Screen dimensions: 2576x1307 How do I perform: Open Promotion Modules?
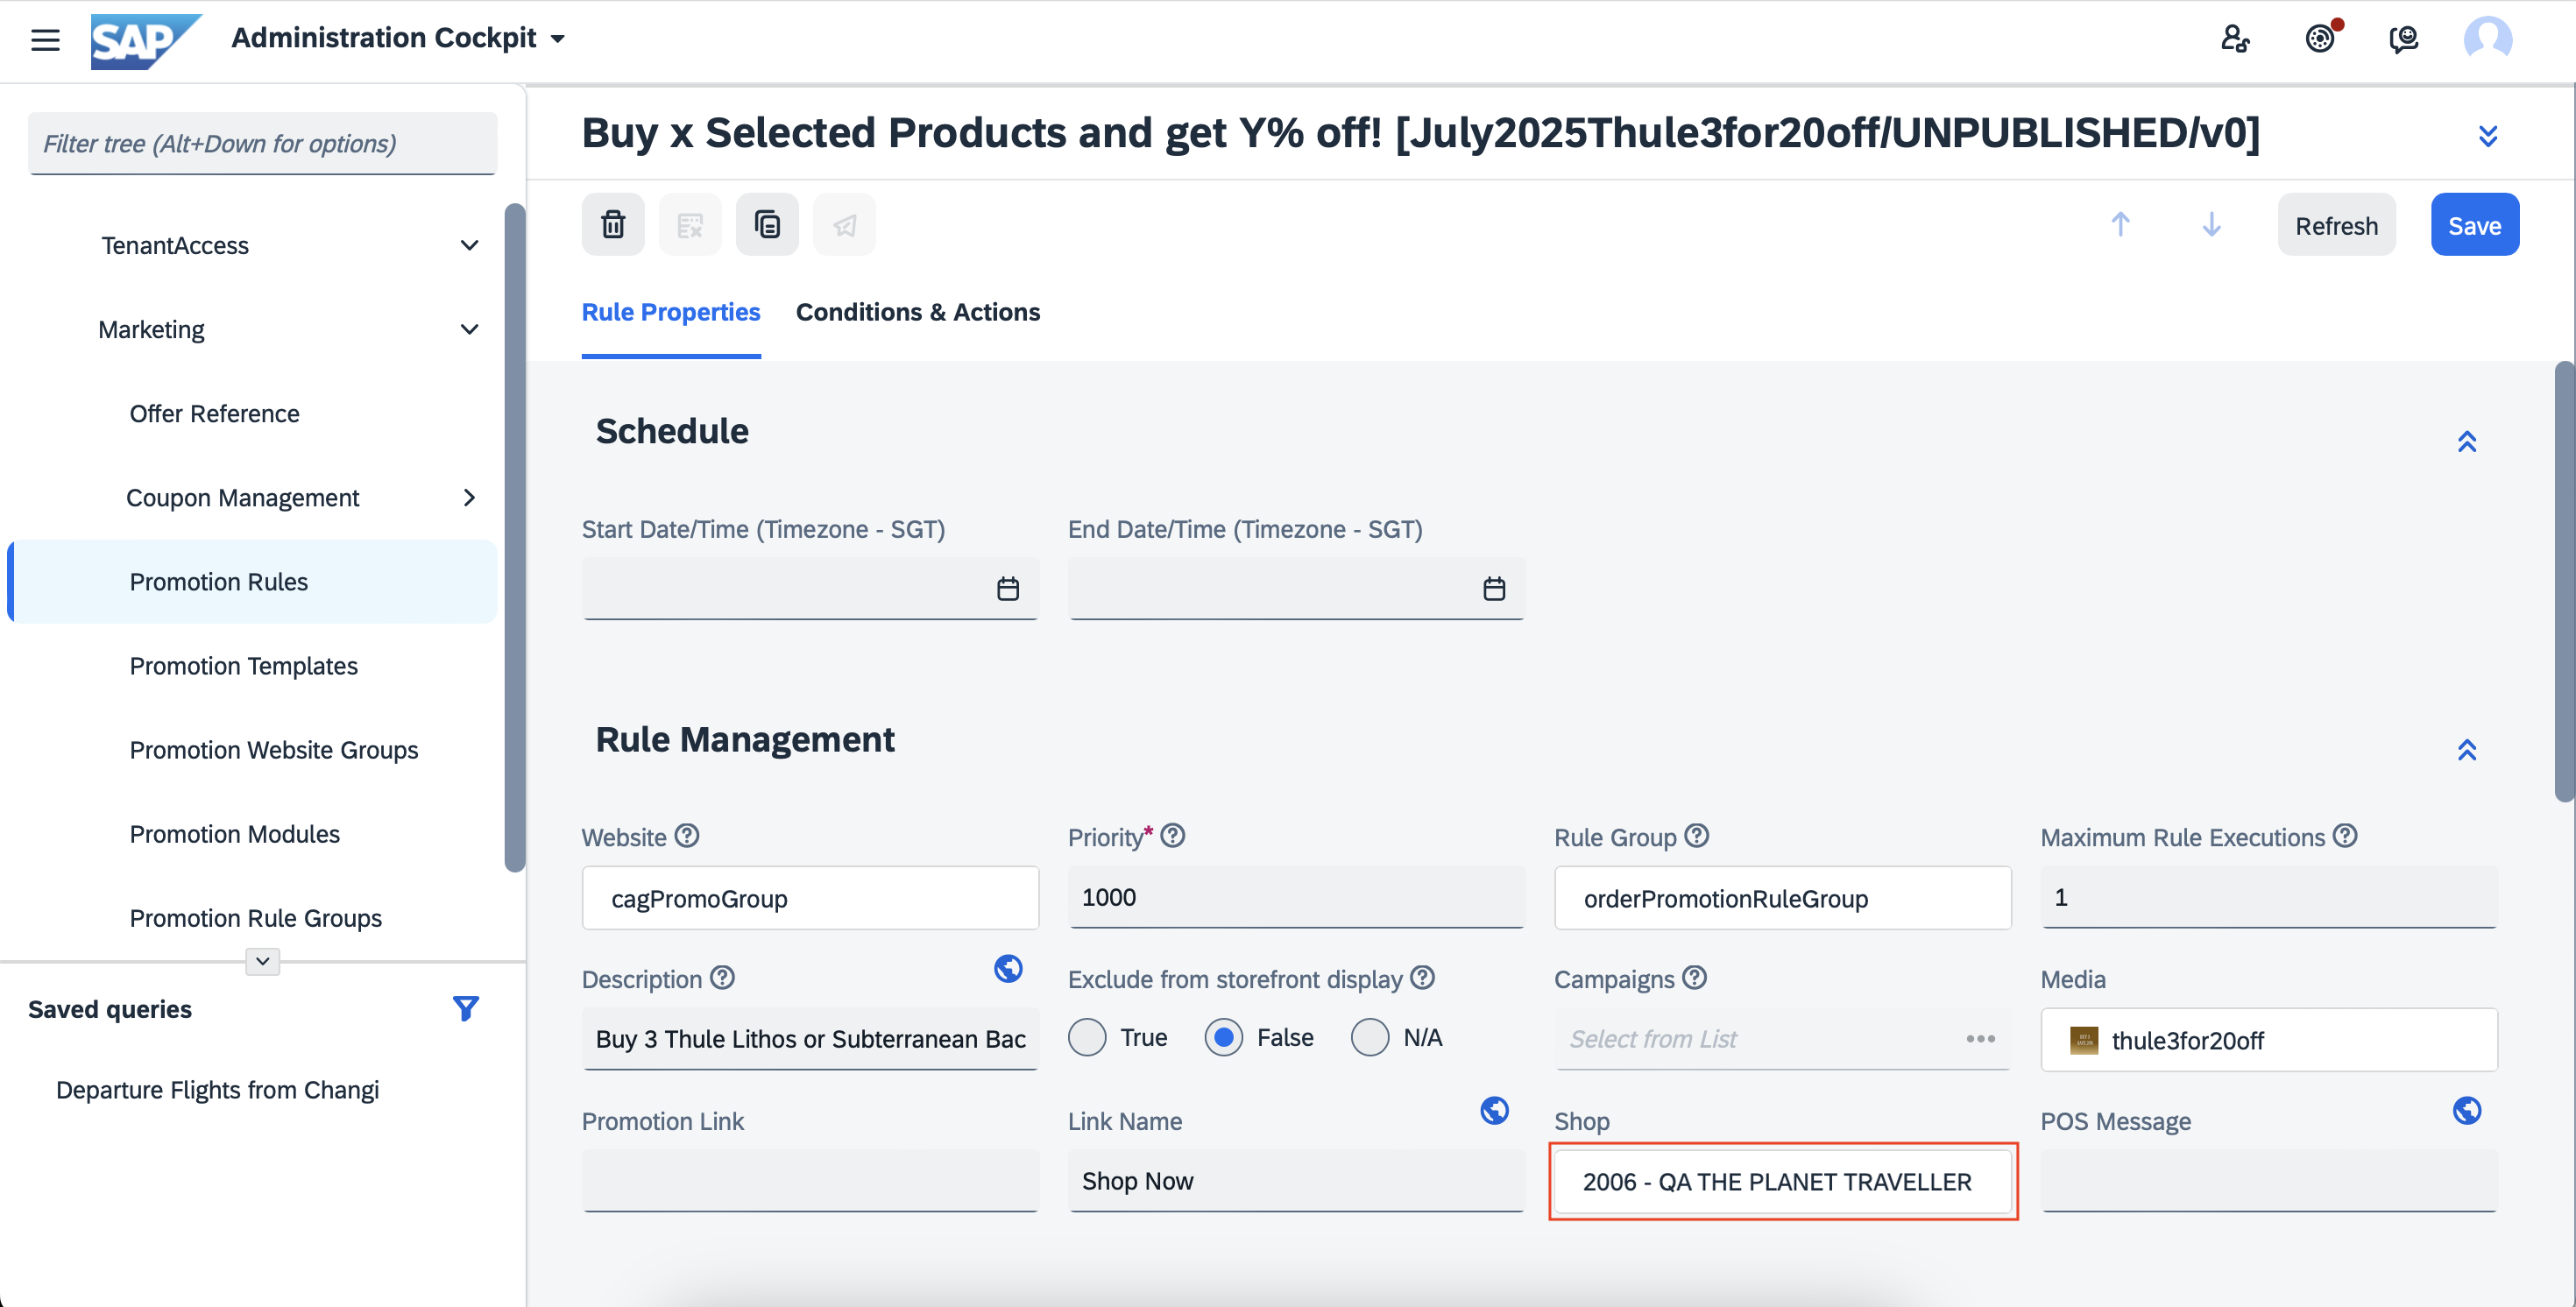coord(234,833)
